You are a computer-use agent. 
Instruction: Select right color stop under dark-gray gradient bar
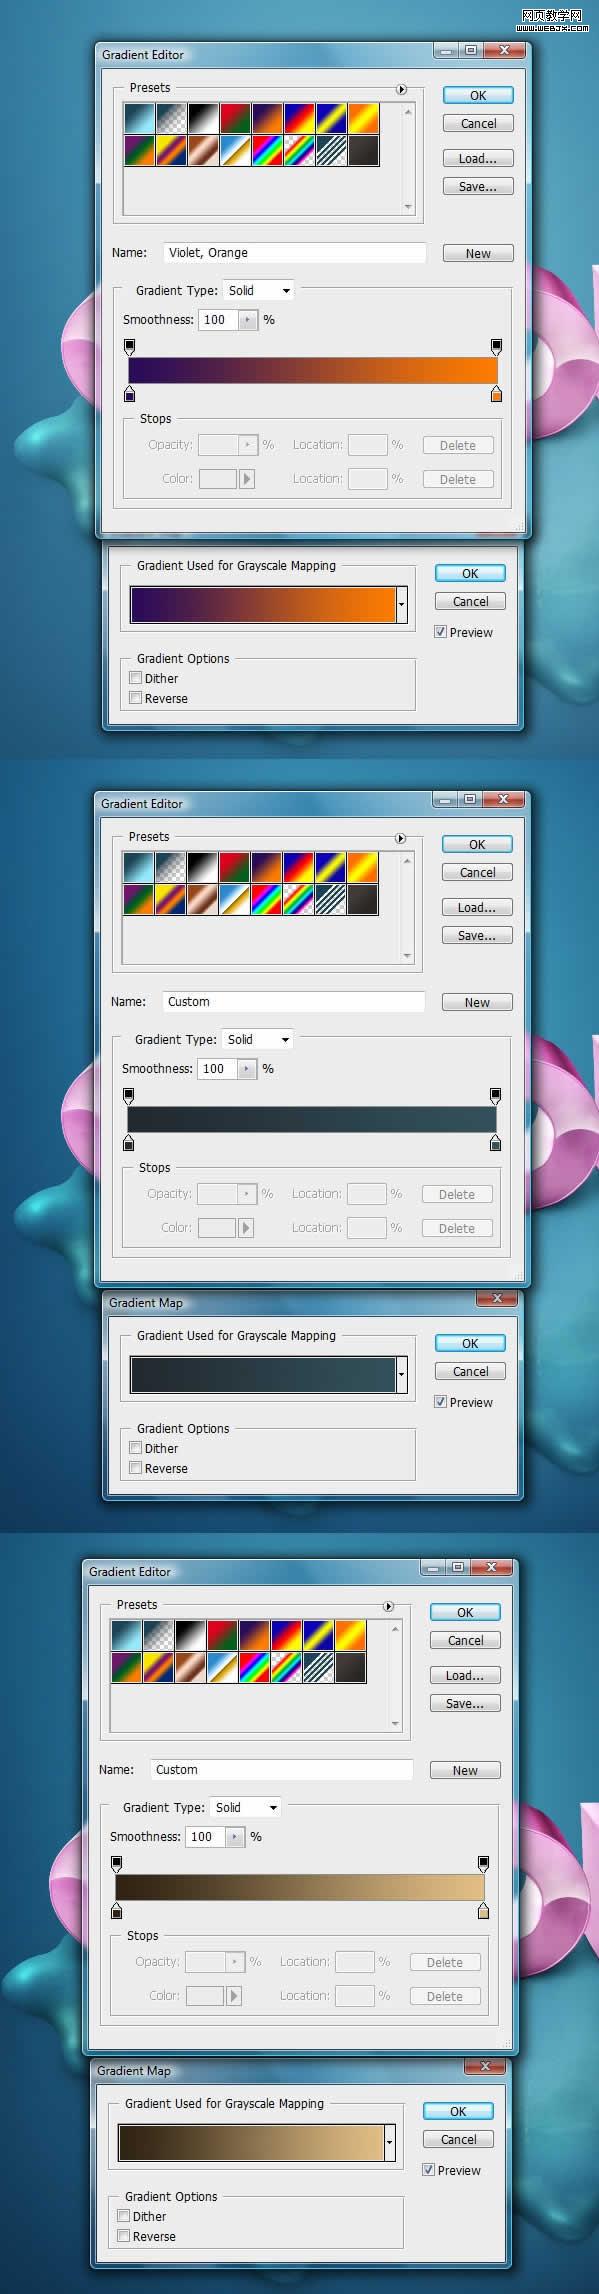[495, 1142]
